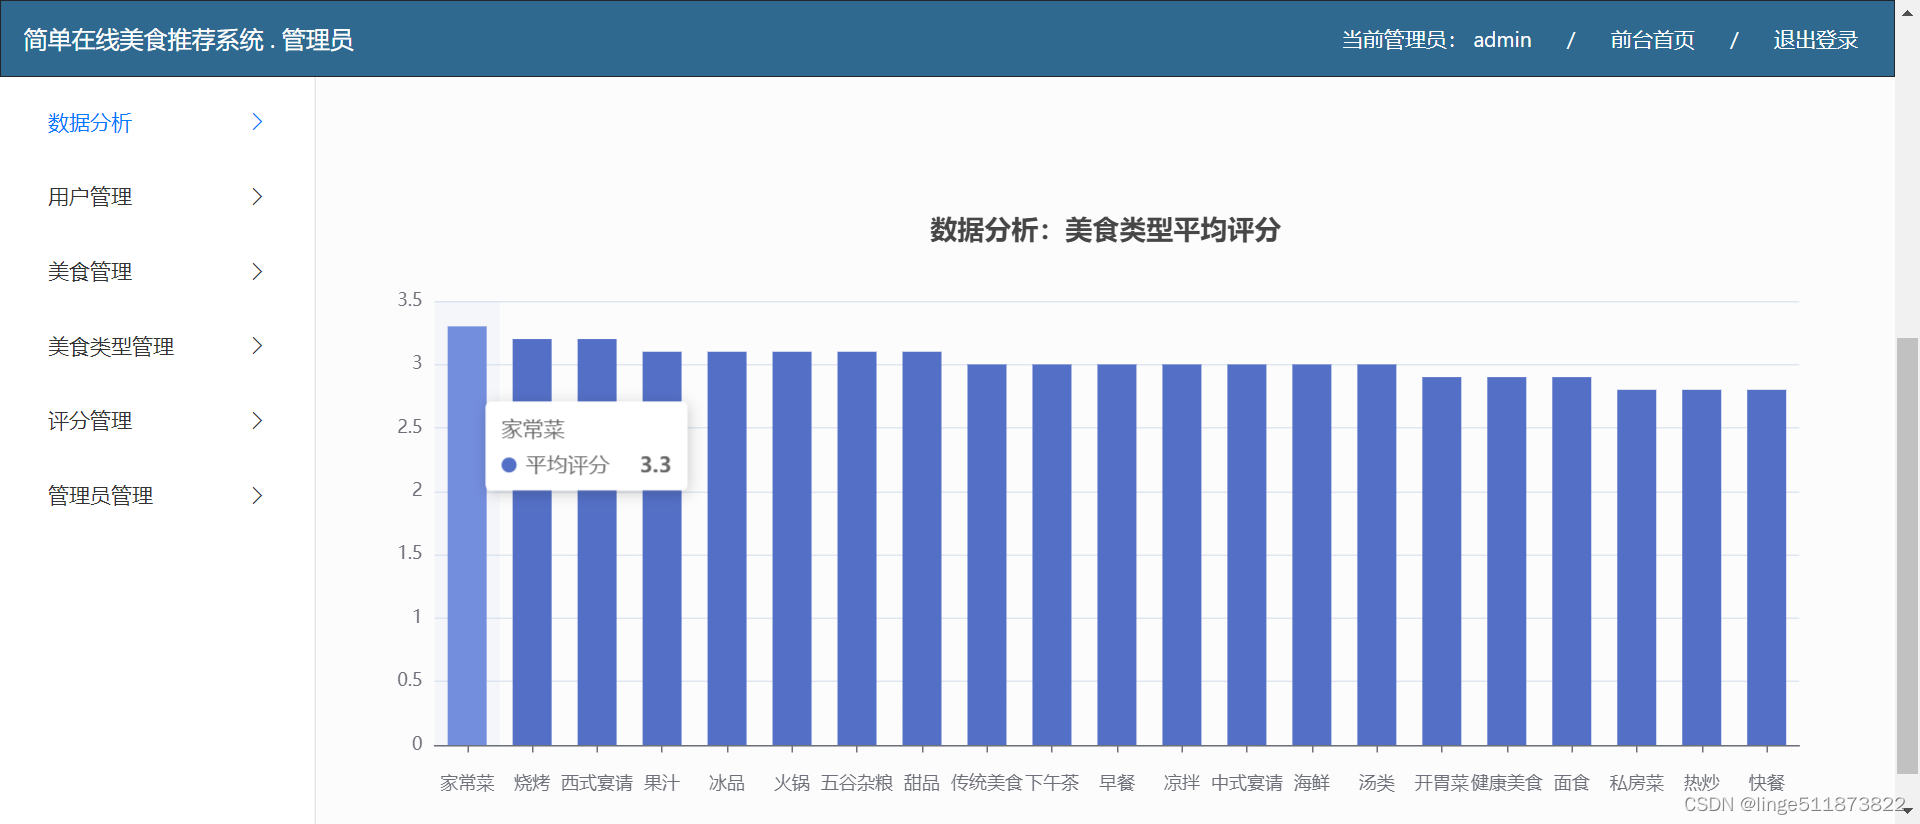1920x824 pixels.
Task: Click the 火锅 bar in chart
Action: (792, 549)
